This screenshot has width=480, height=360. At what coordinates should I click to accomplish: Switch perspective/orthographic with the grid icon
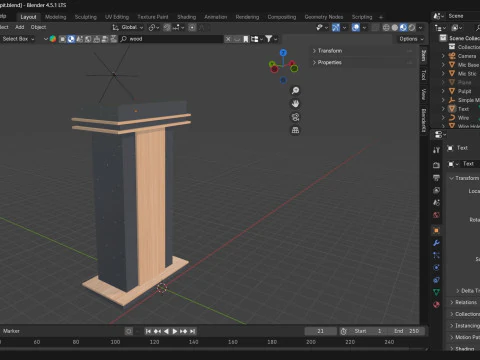(295, 130)
